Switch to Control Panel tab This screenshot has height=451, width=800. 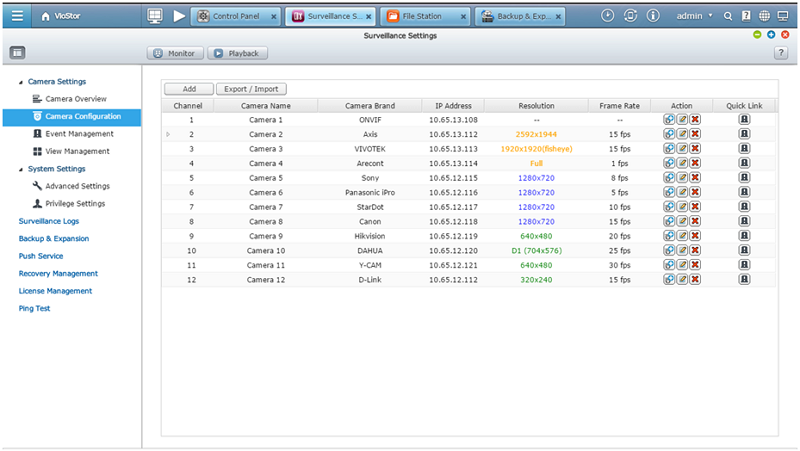[x=236, y=16]
